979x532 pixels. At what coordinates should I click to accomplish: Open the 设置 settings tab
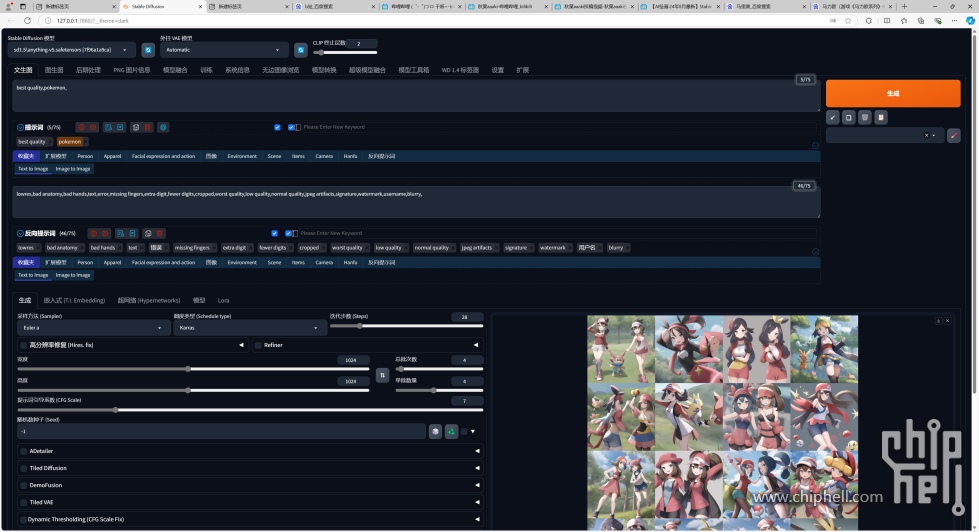point(498,70)
